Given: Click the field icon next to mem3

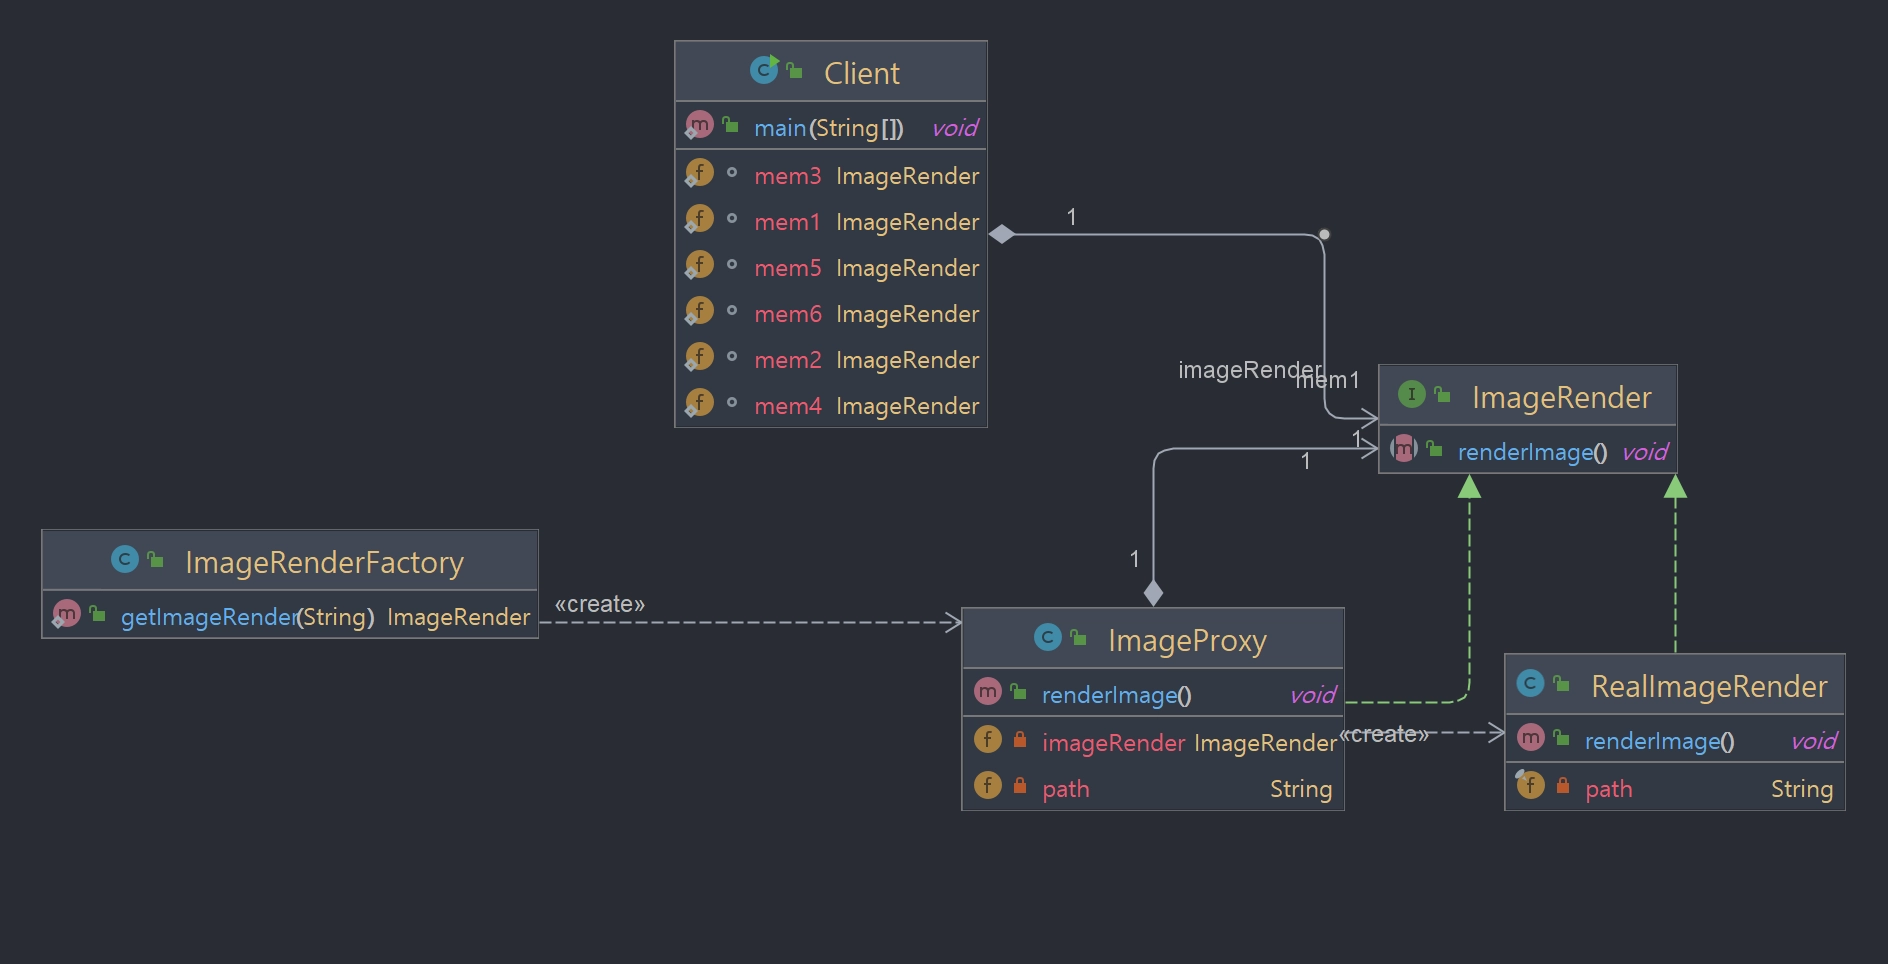Looking at the screenshot, I should click(699, 174).
